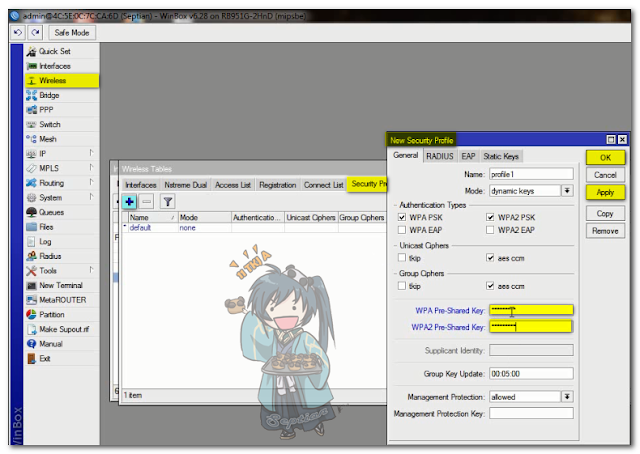Open Log in sidebar

point(62,242)
